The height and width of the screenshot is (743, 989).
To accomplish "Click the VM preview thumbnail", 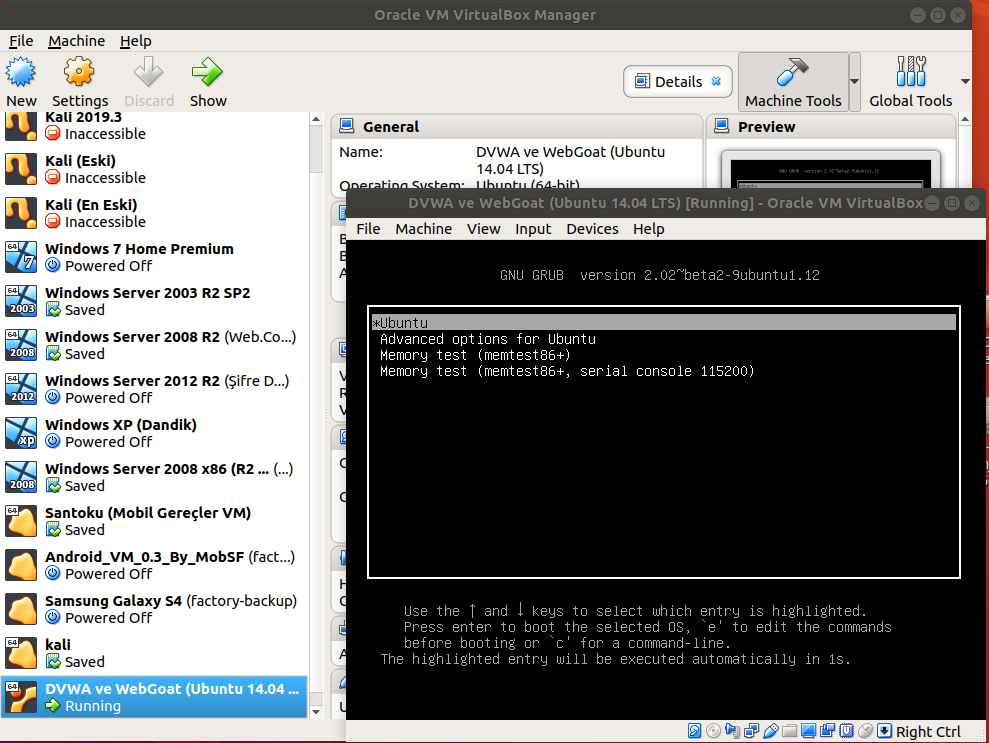I will tap(830, 171).
